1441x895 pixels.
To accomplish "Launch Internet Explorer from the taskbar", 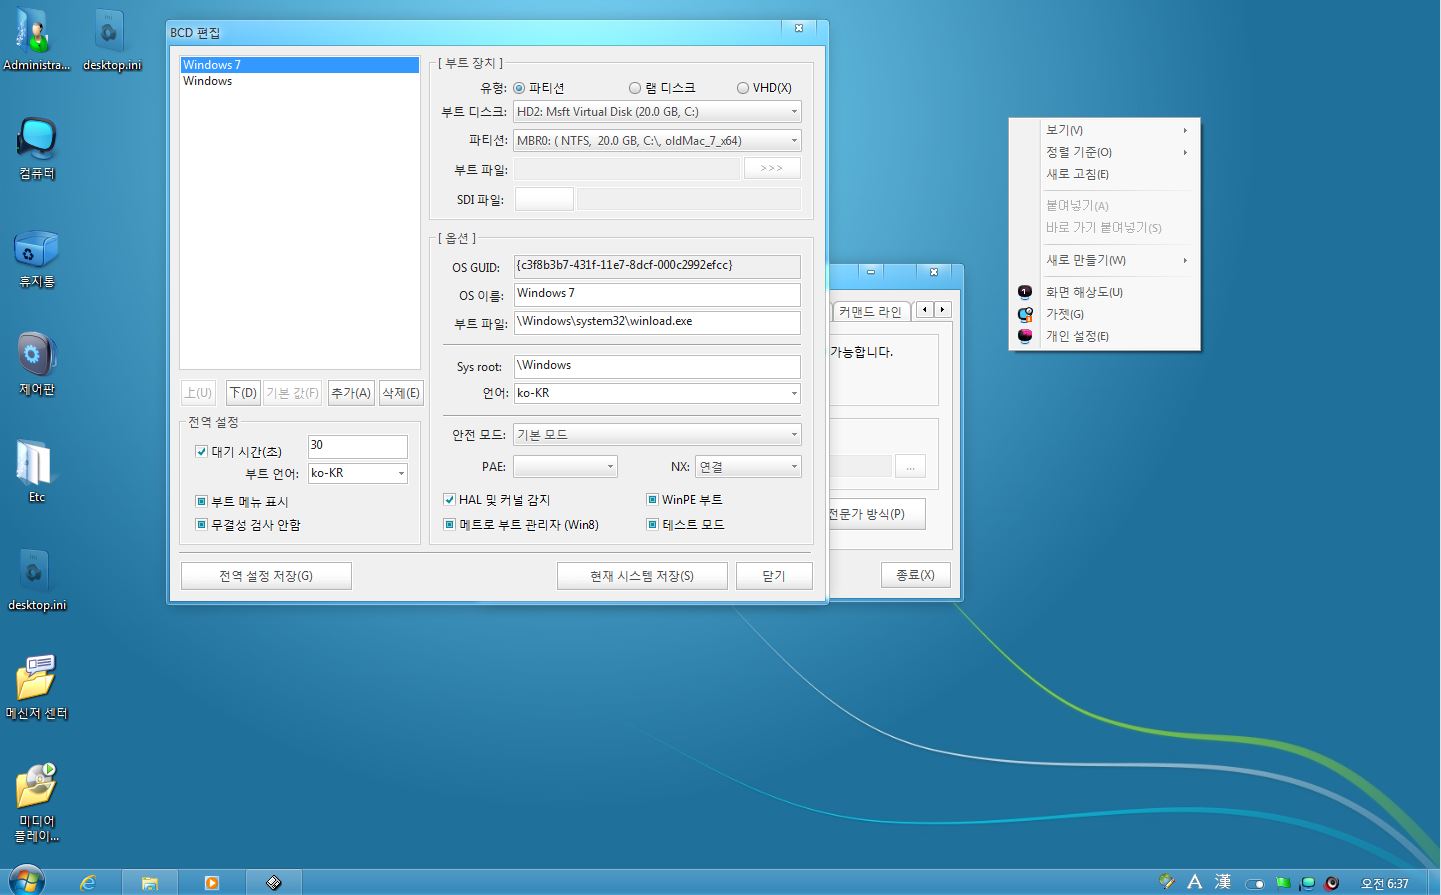I will click(88, 882).
